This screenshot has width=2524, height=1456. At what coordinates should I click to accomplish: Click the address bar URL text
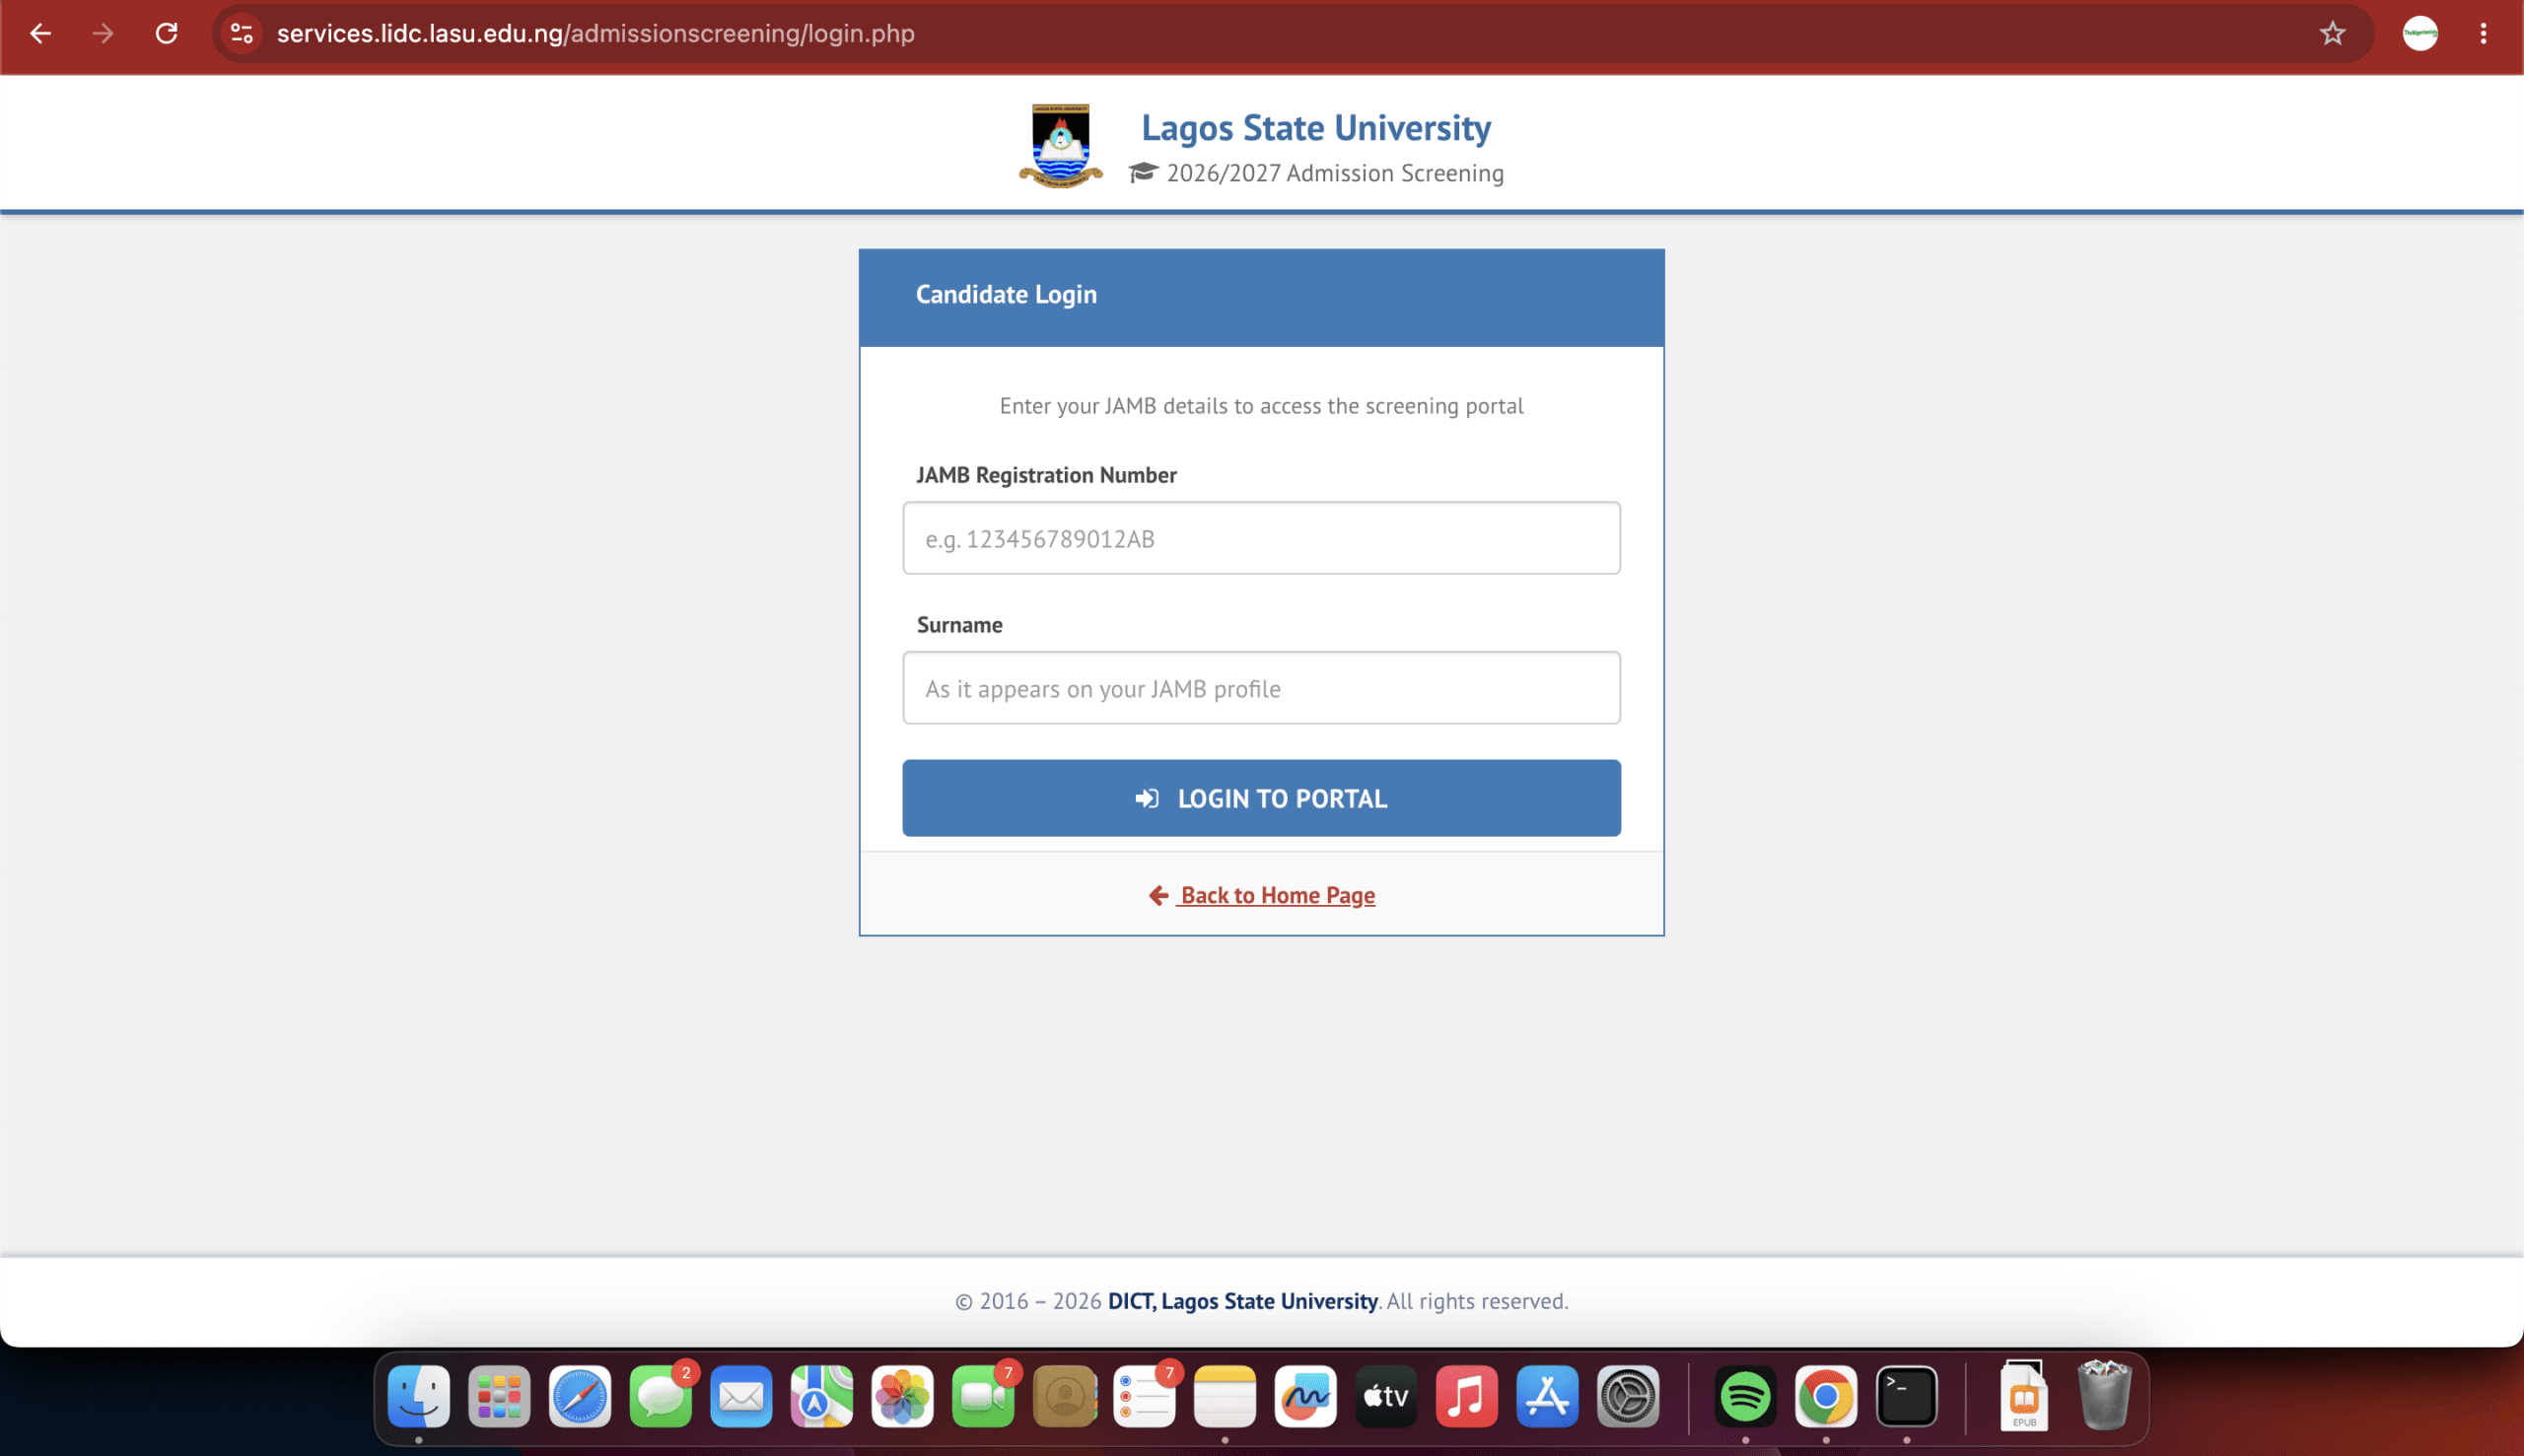(x=595, y=33)
